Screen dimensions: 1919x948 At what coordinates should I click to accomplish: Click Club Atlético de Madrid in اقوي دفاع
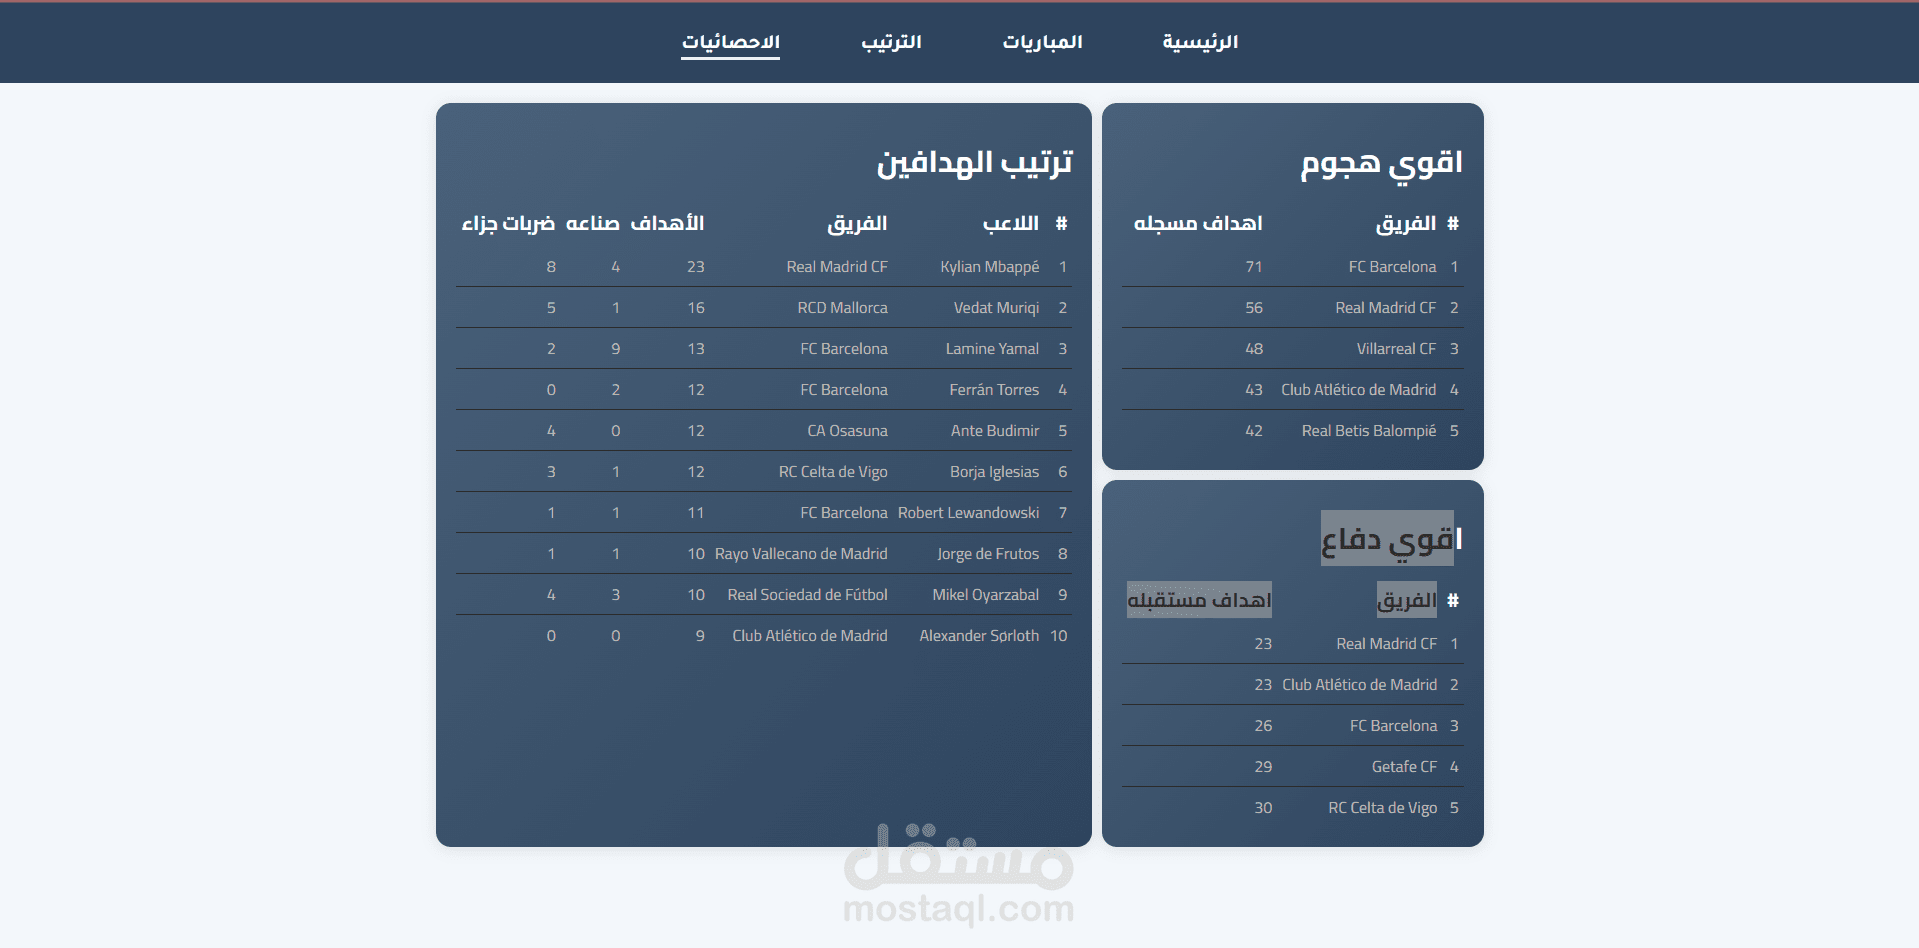pyautogui.click(x=1359, y=685)
